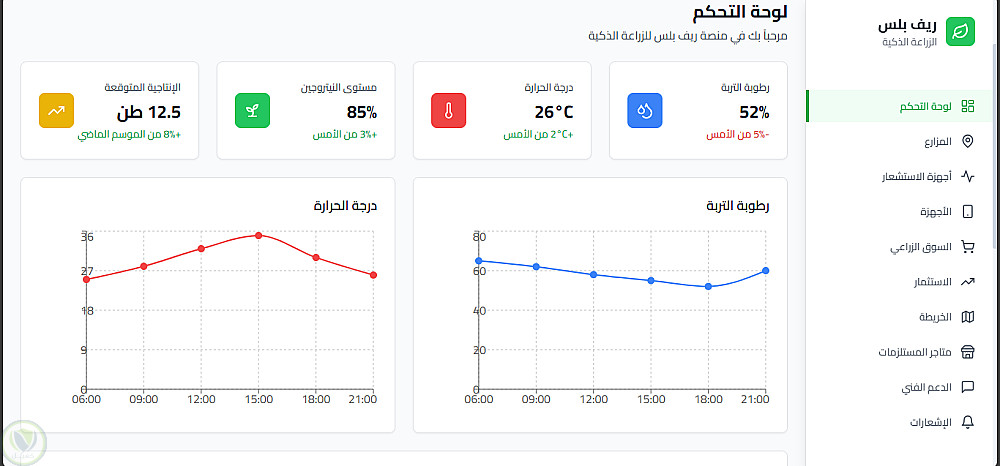Click the green sprout nitrogen level icon
The image size is (1000, 466).
pos(253,111)
